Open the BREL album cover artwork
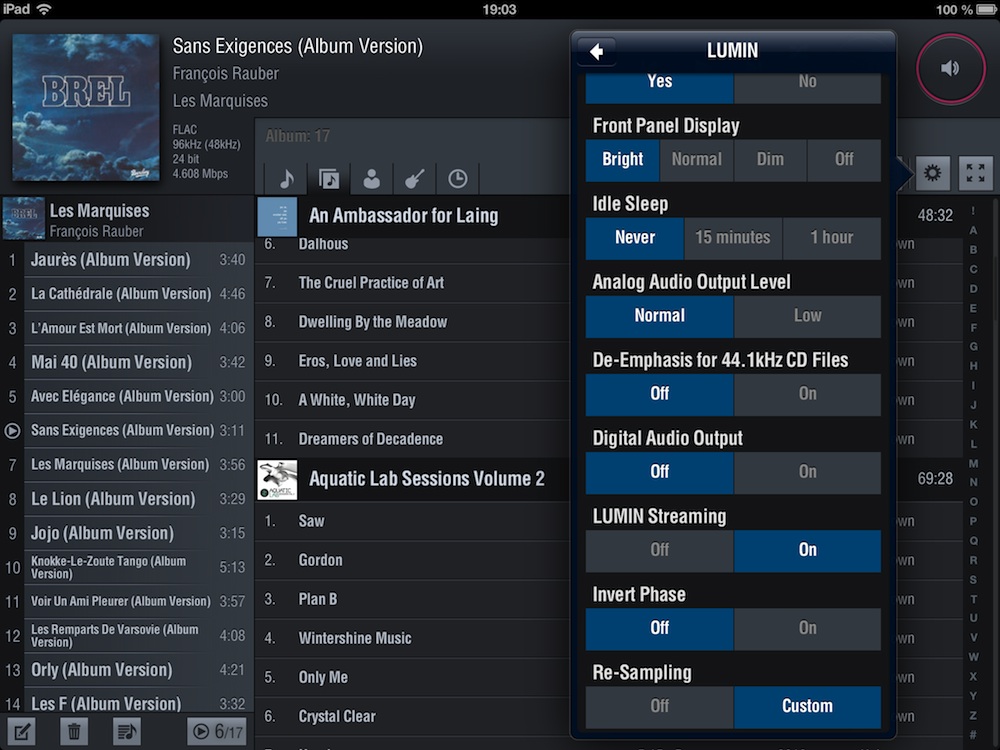Screen dimensions: 1000x750 tap(85, 107)
